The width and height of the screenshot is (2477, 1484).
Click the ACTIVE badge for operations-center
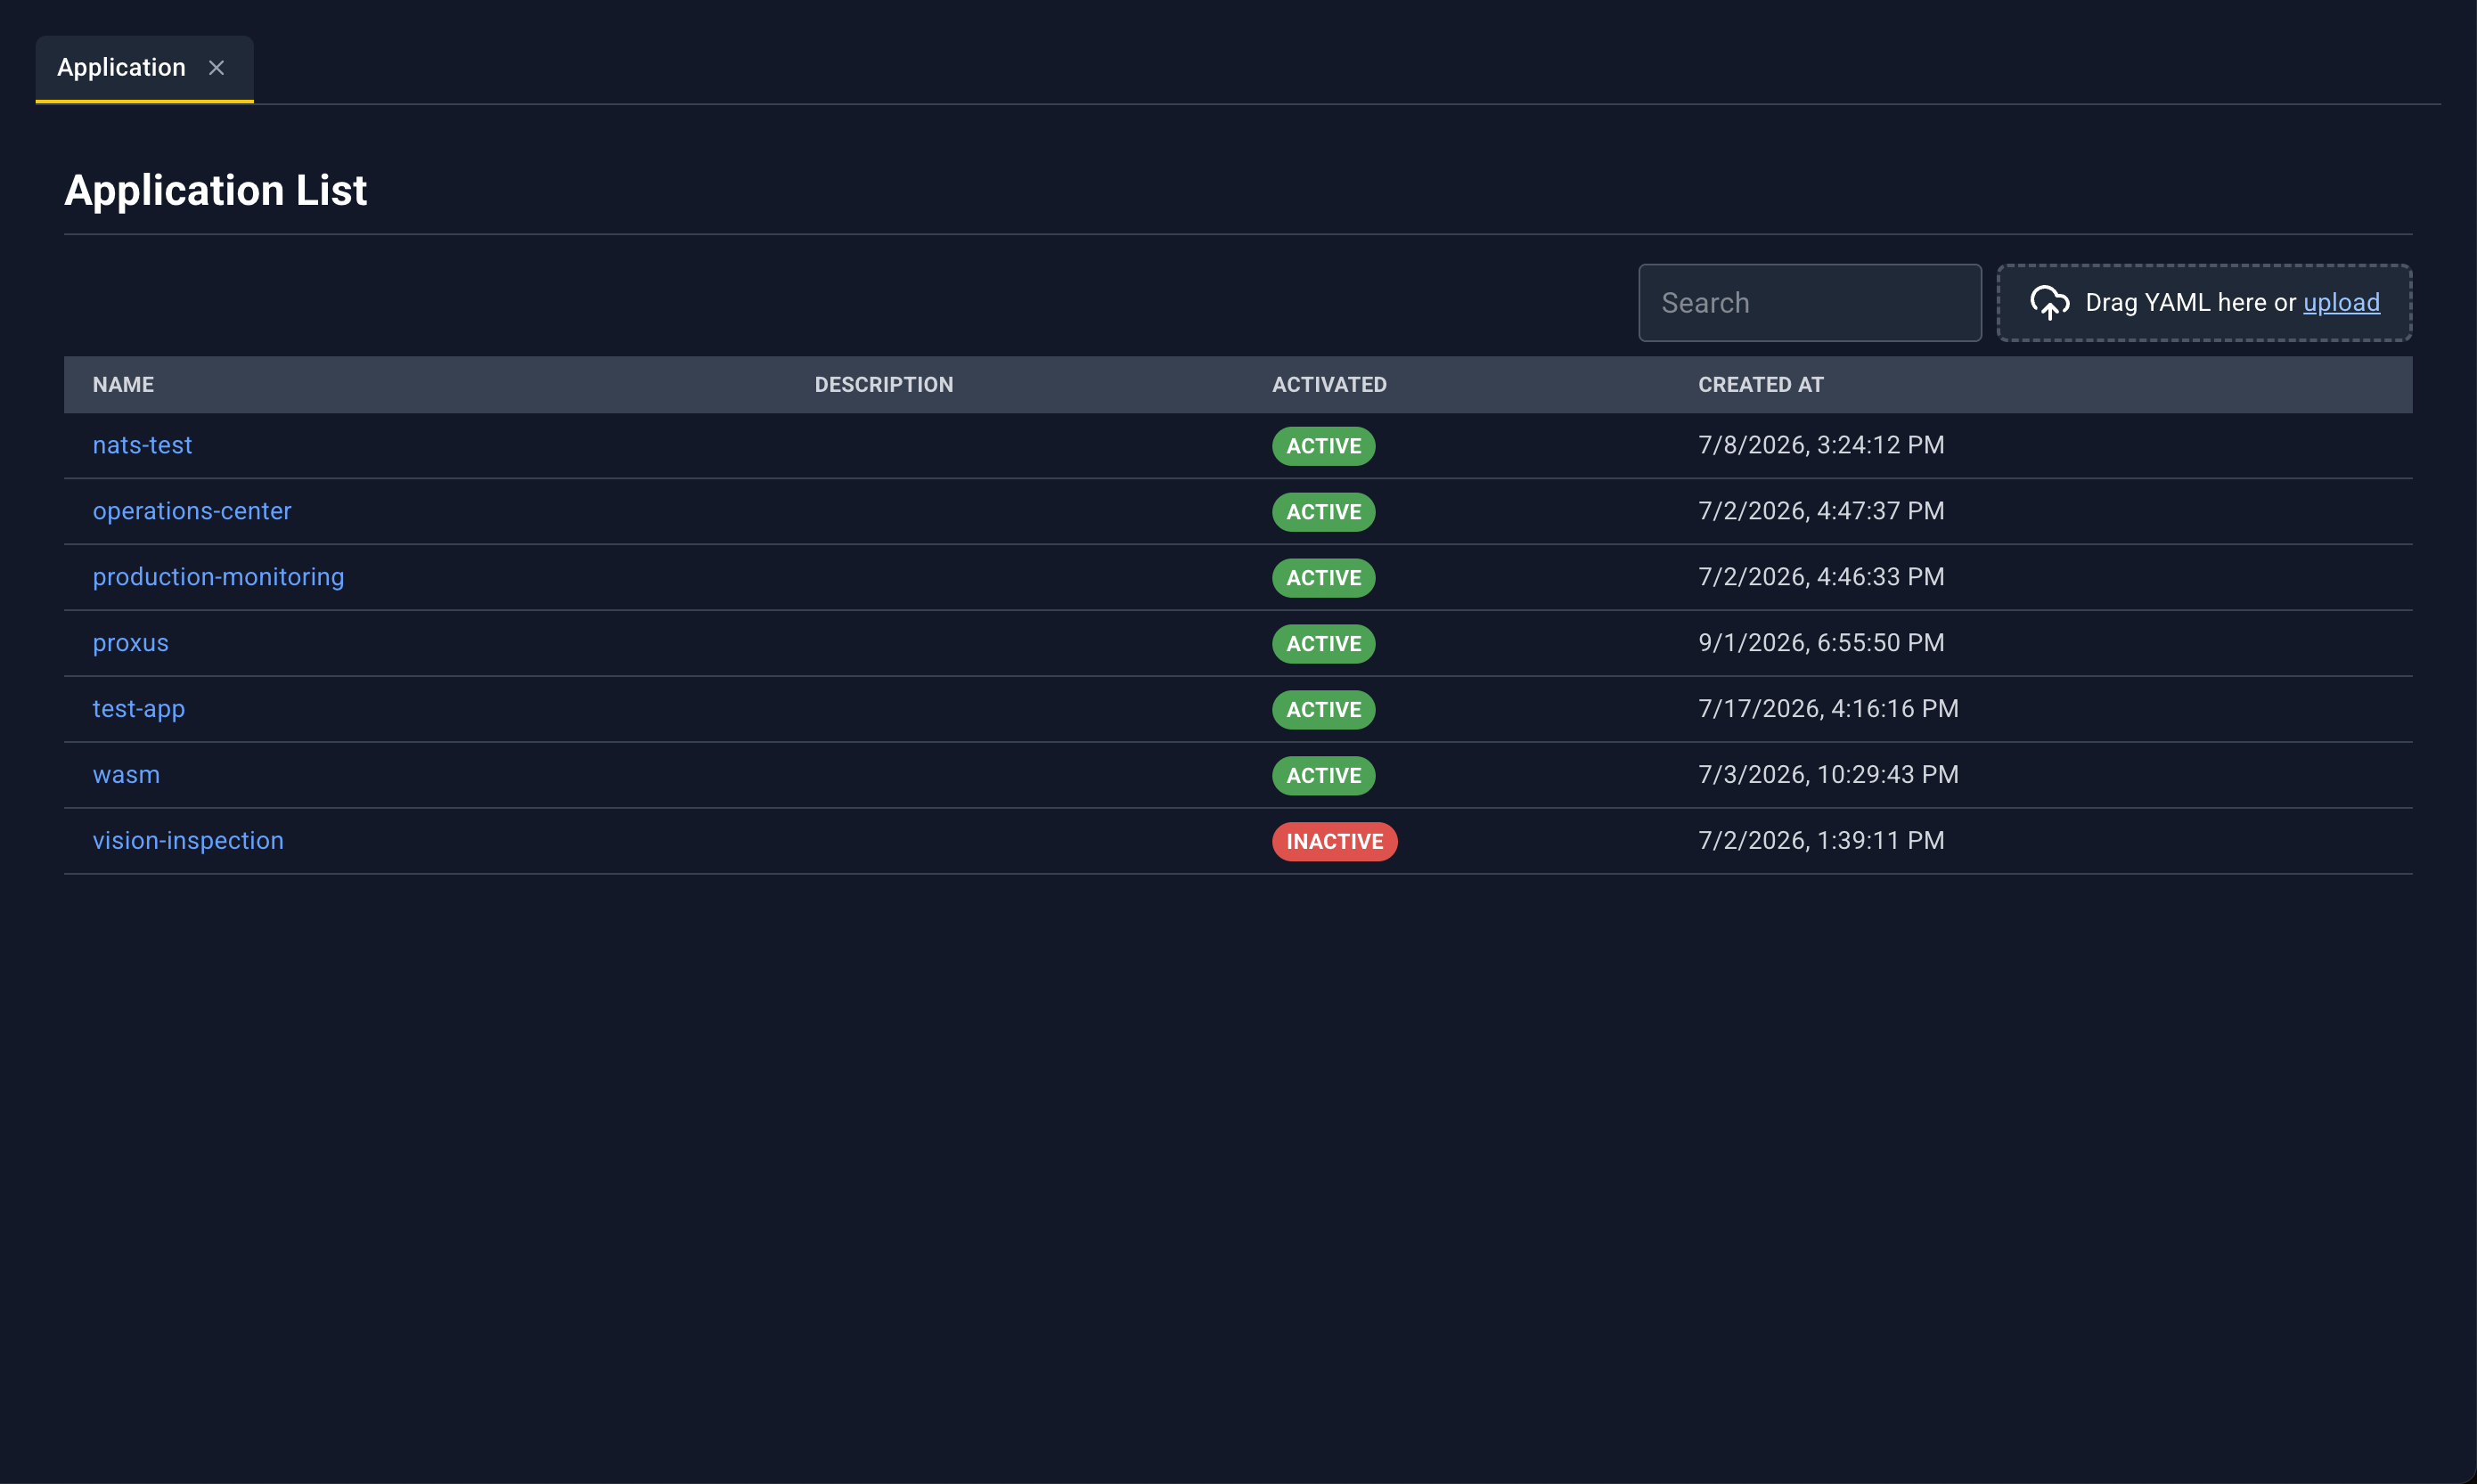1323,512
